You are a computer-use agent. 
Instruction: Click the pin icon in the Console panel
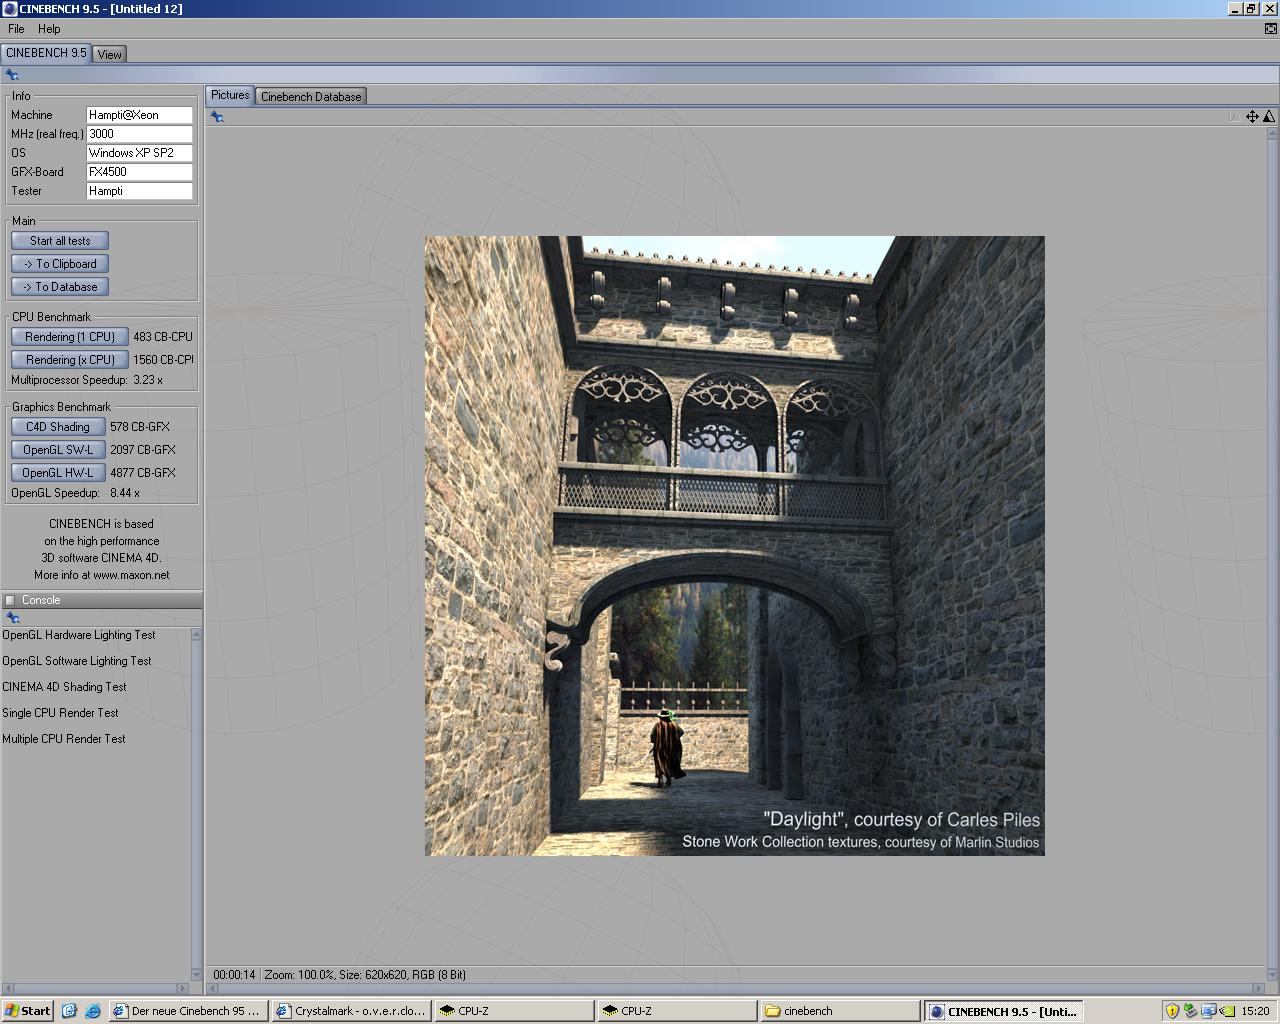point(13,618)
